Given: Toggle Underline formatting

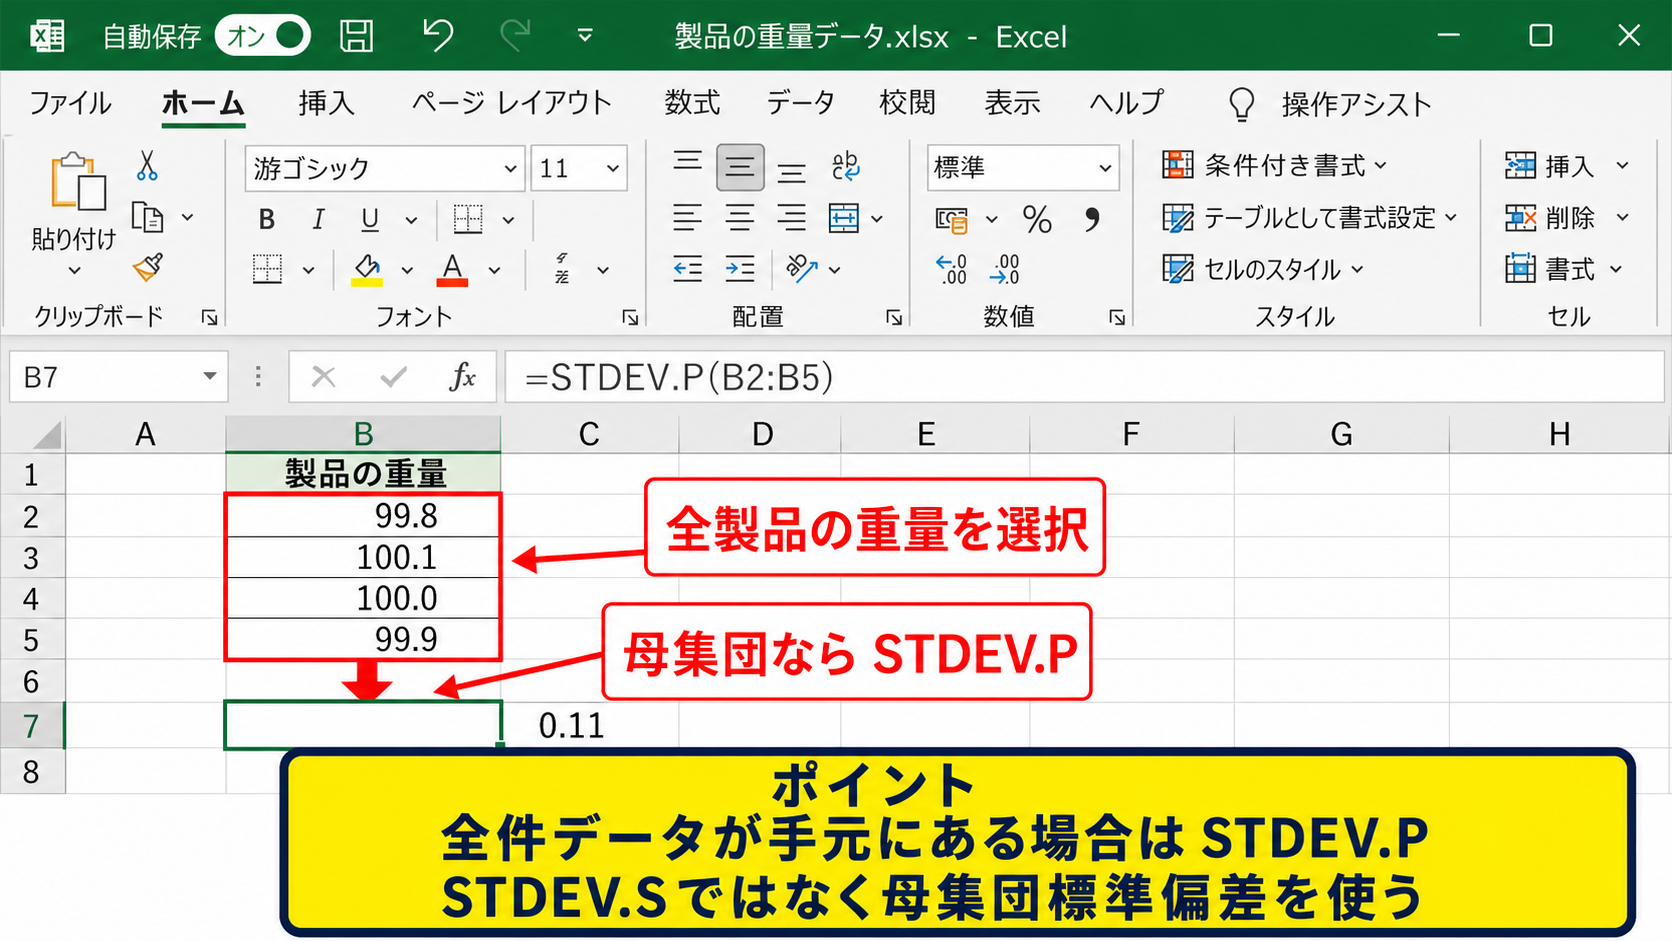Looking at the screenshot, I should pos(370,219).
